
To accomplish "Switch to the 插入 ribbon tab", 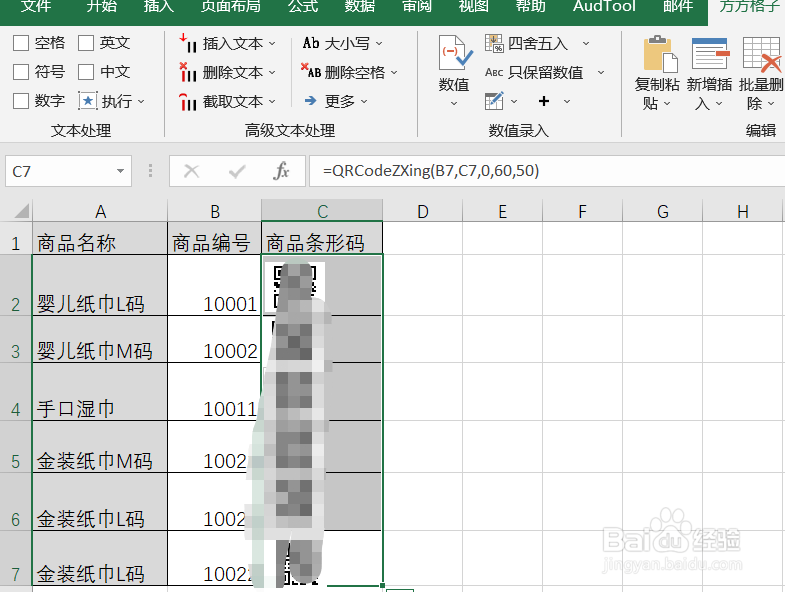I will tap(159, 7).
